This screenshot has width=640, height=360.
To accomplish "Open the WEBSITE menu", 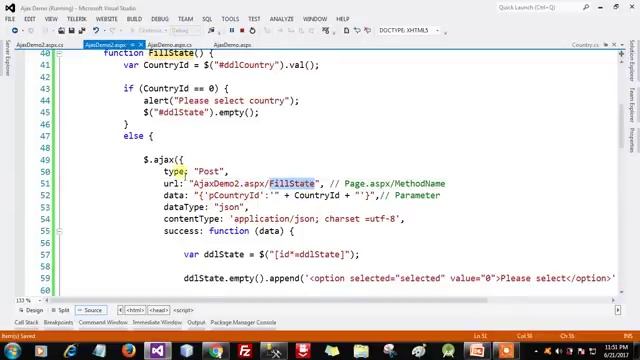I will pyautogui.click(x=107, y=19).
